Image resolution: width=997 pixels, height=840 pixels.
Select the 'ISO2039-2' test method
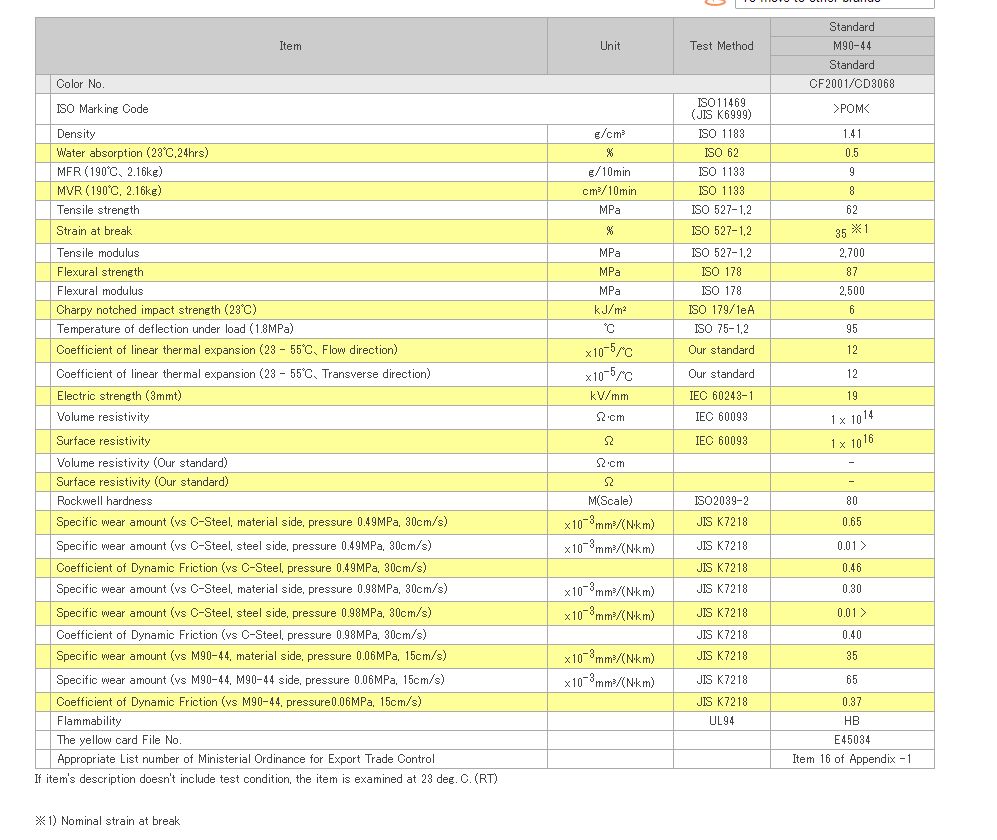click(722, 501)
